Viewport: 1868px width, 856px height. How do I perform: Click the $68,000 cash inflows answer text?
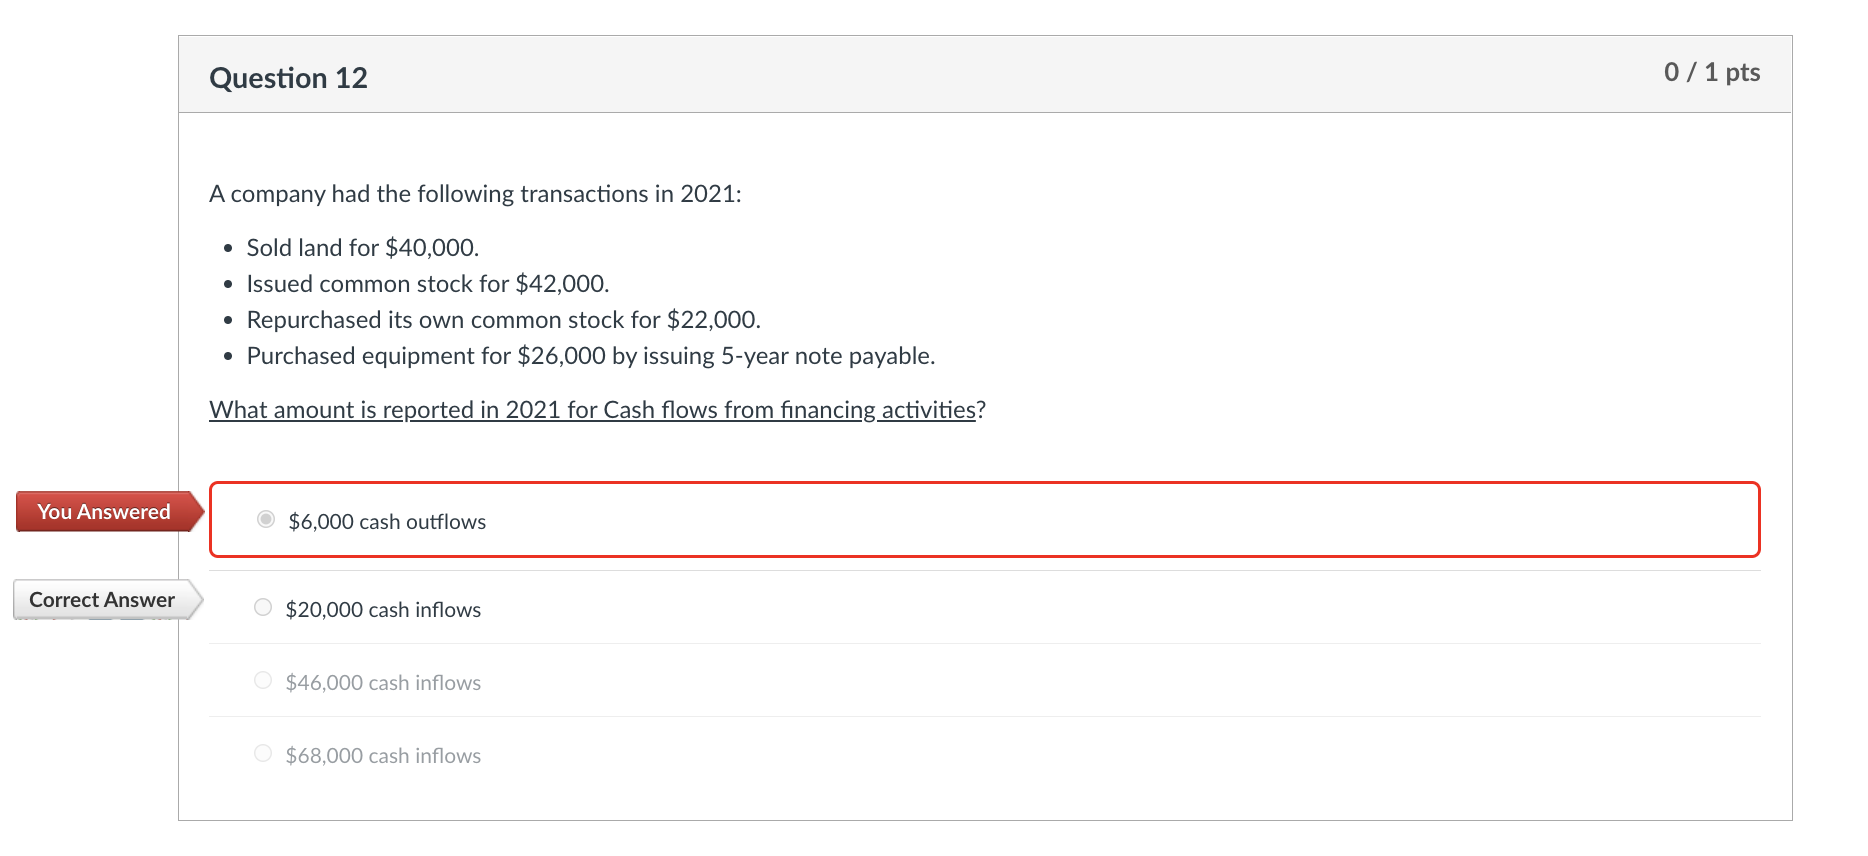(383, 755)
